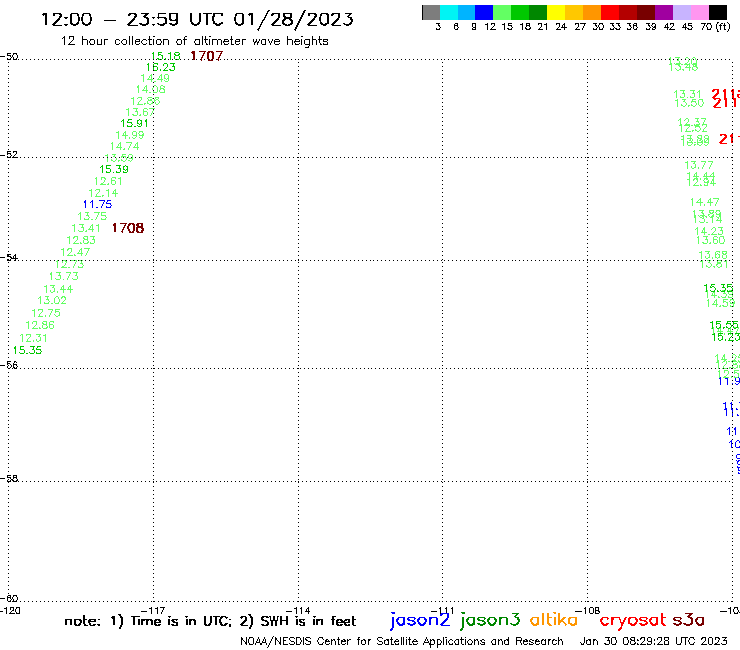Click the 14.49 wave height value
This screenshot has height=650, width=740.
pos(155,78)
